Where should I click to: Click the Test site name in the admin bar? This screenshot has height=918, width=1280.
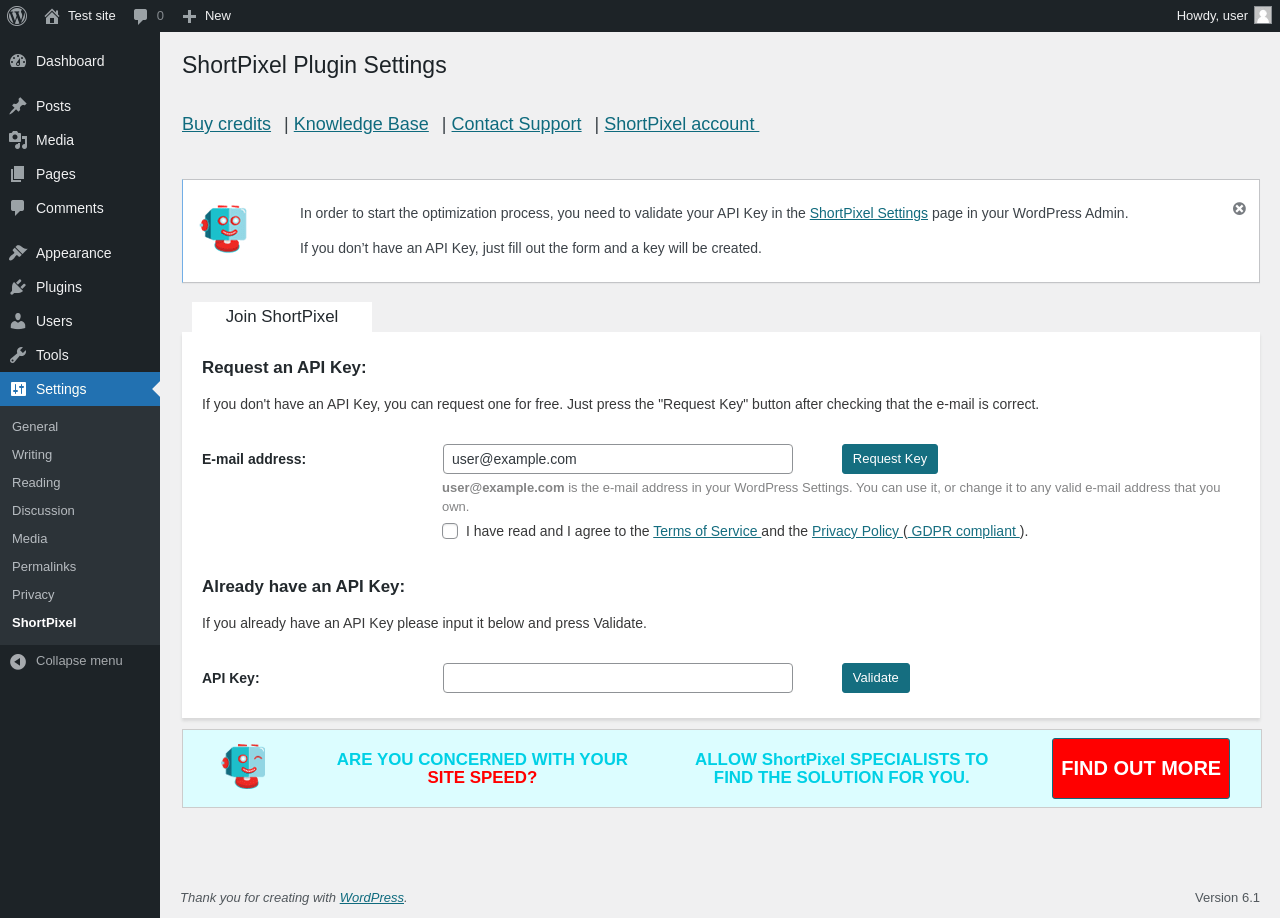[92, 16]
